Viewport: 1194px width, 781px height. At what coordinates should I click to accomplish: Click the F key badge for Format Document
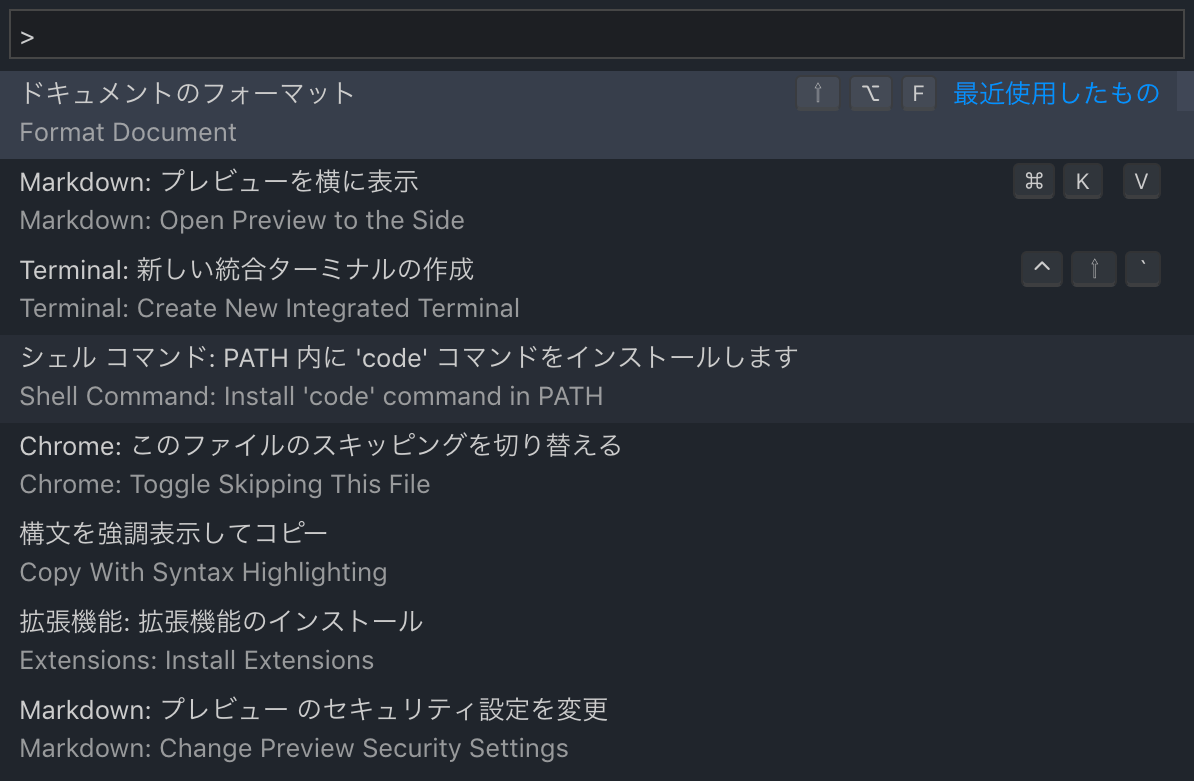click(x=918, y=94)
